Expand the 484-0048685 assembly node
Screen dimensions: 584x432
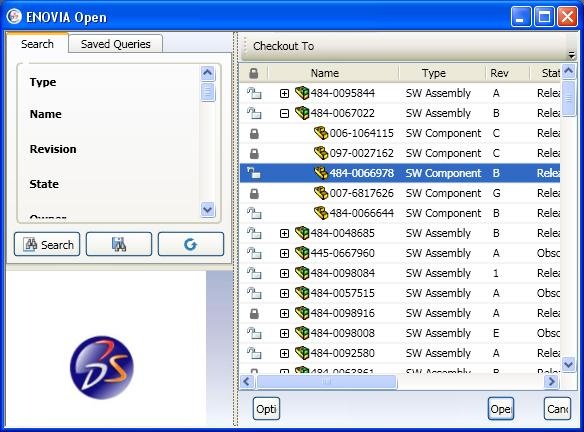coord(284,234)
